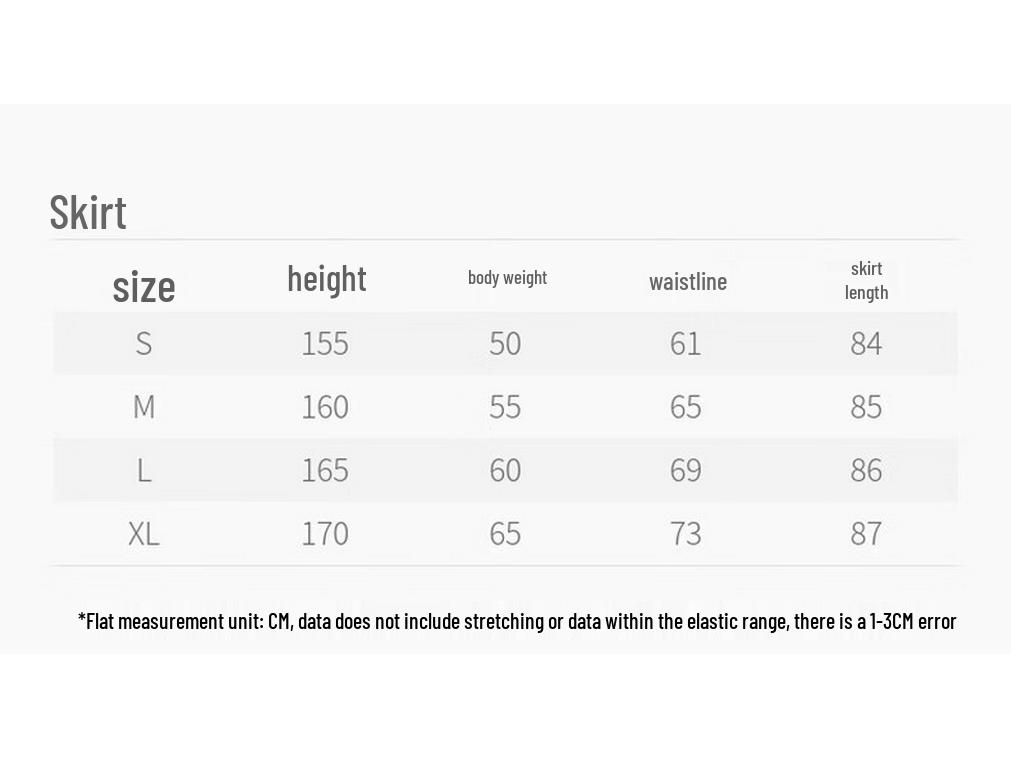Click the height column header
Image resolution: width=1011 pixels, height=759 pixels.
[327, 279]
